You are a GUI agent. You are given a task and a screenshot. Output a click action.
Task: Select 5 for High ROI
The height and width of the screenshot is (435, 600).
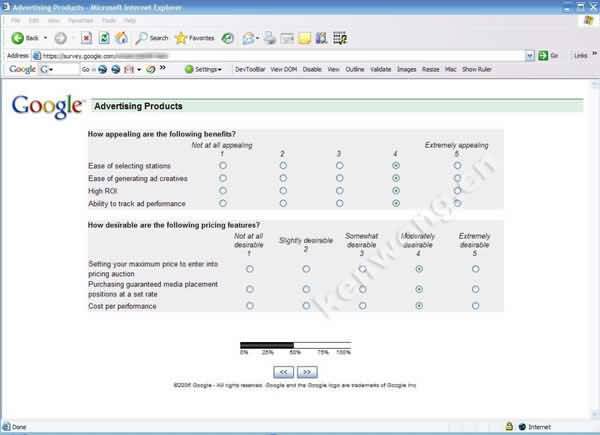(457, 190)
